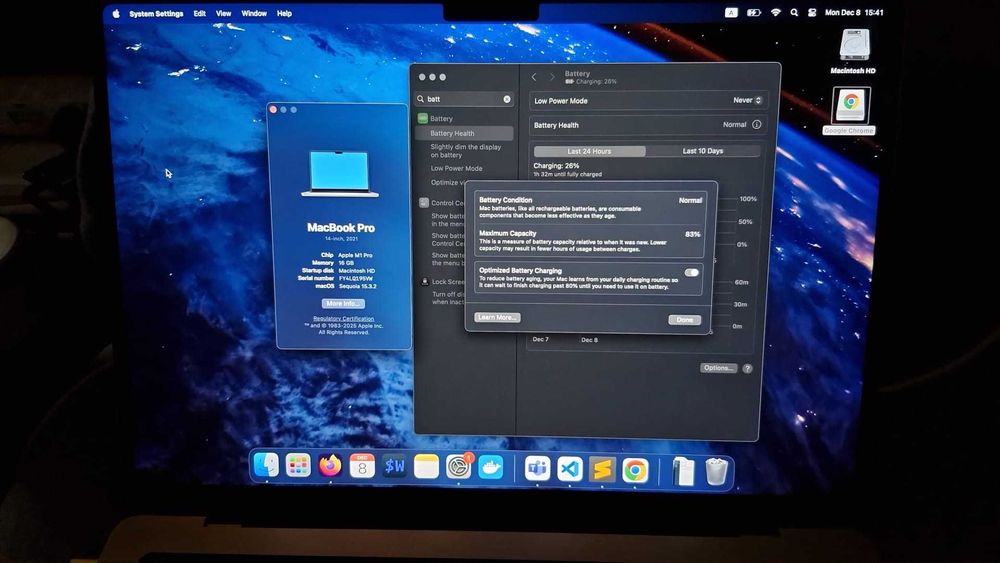Launch Google Chrome from the Dock
1000x563 pixels.
tap(635, 471)
